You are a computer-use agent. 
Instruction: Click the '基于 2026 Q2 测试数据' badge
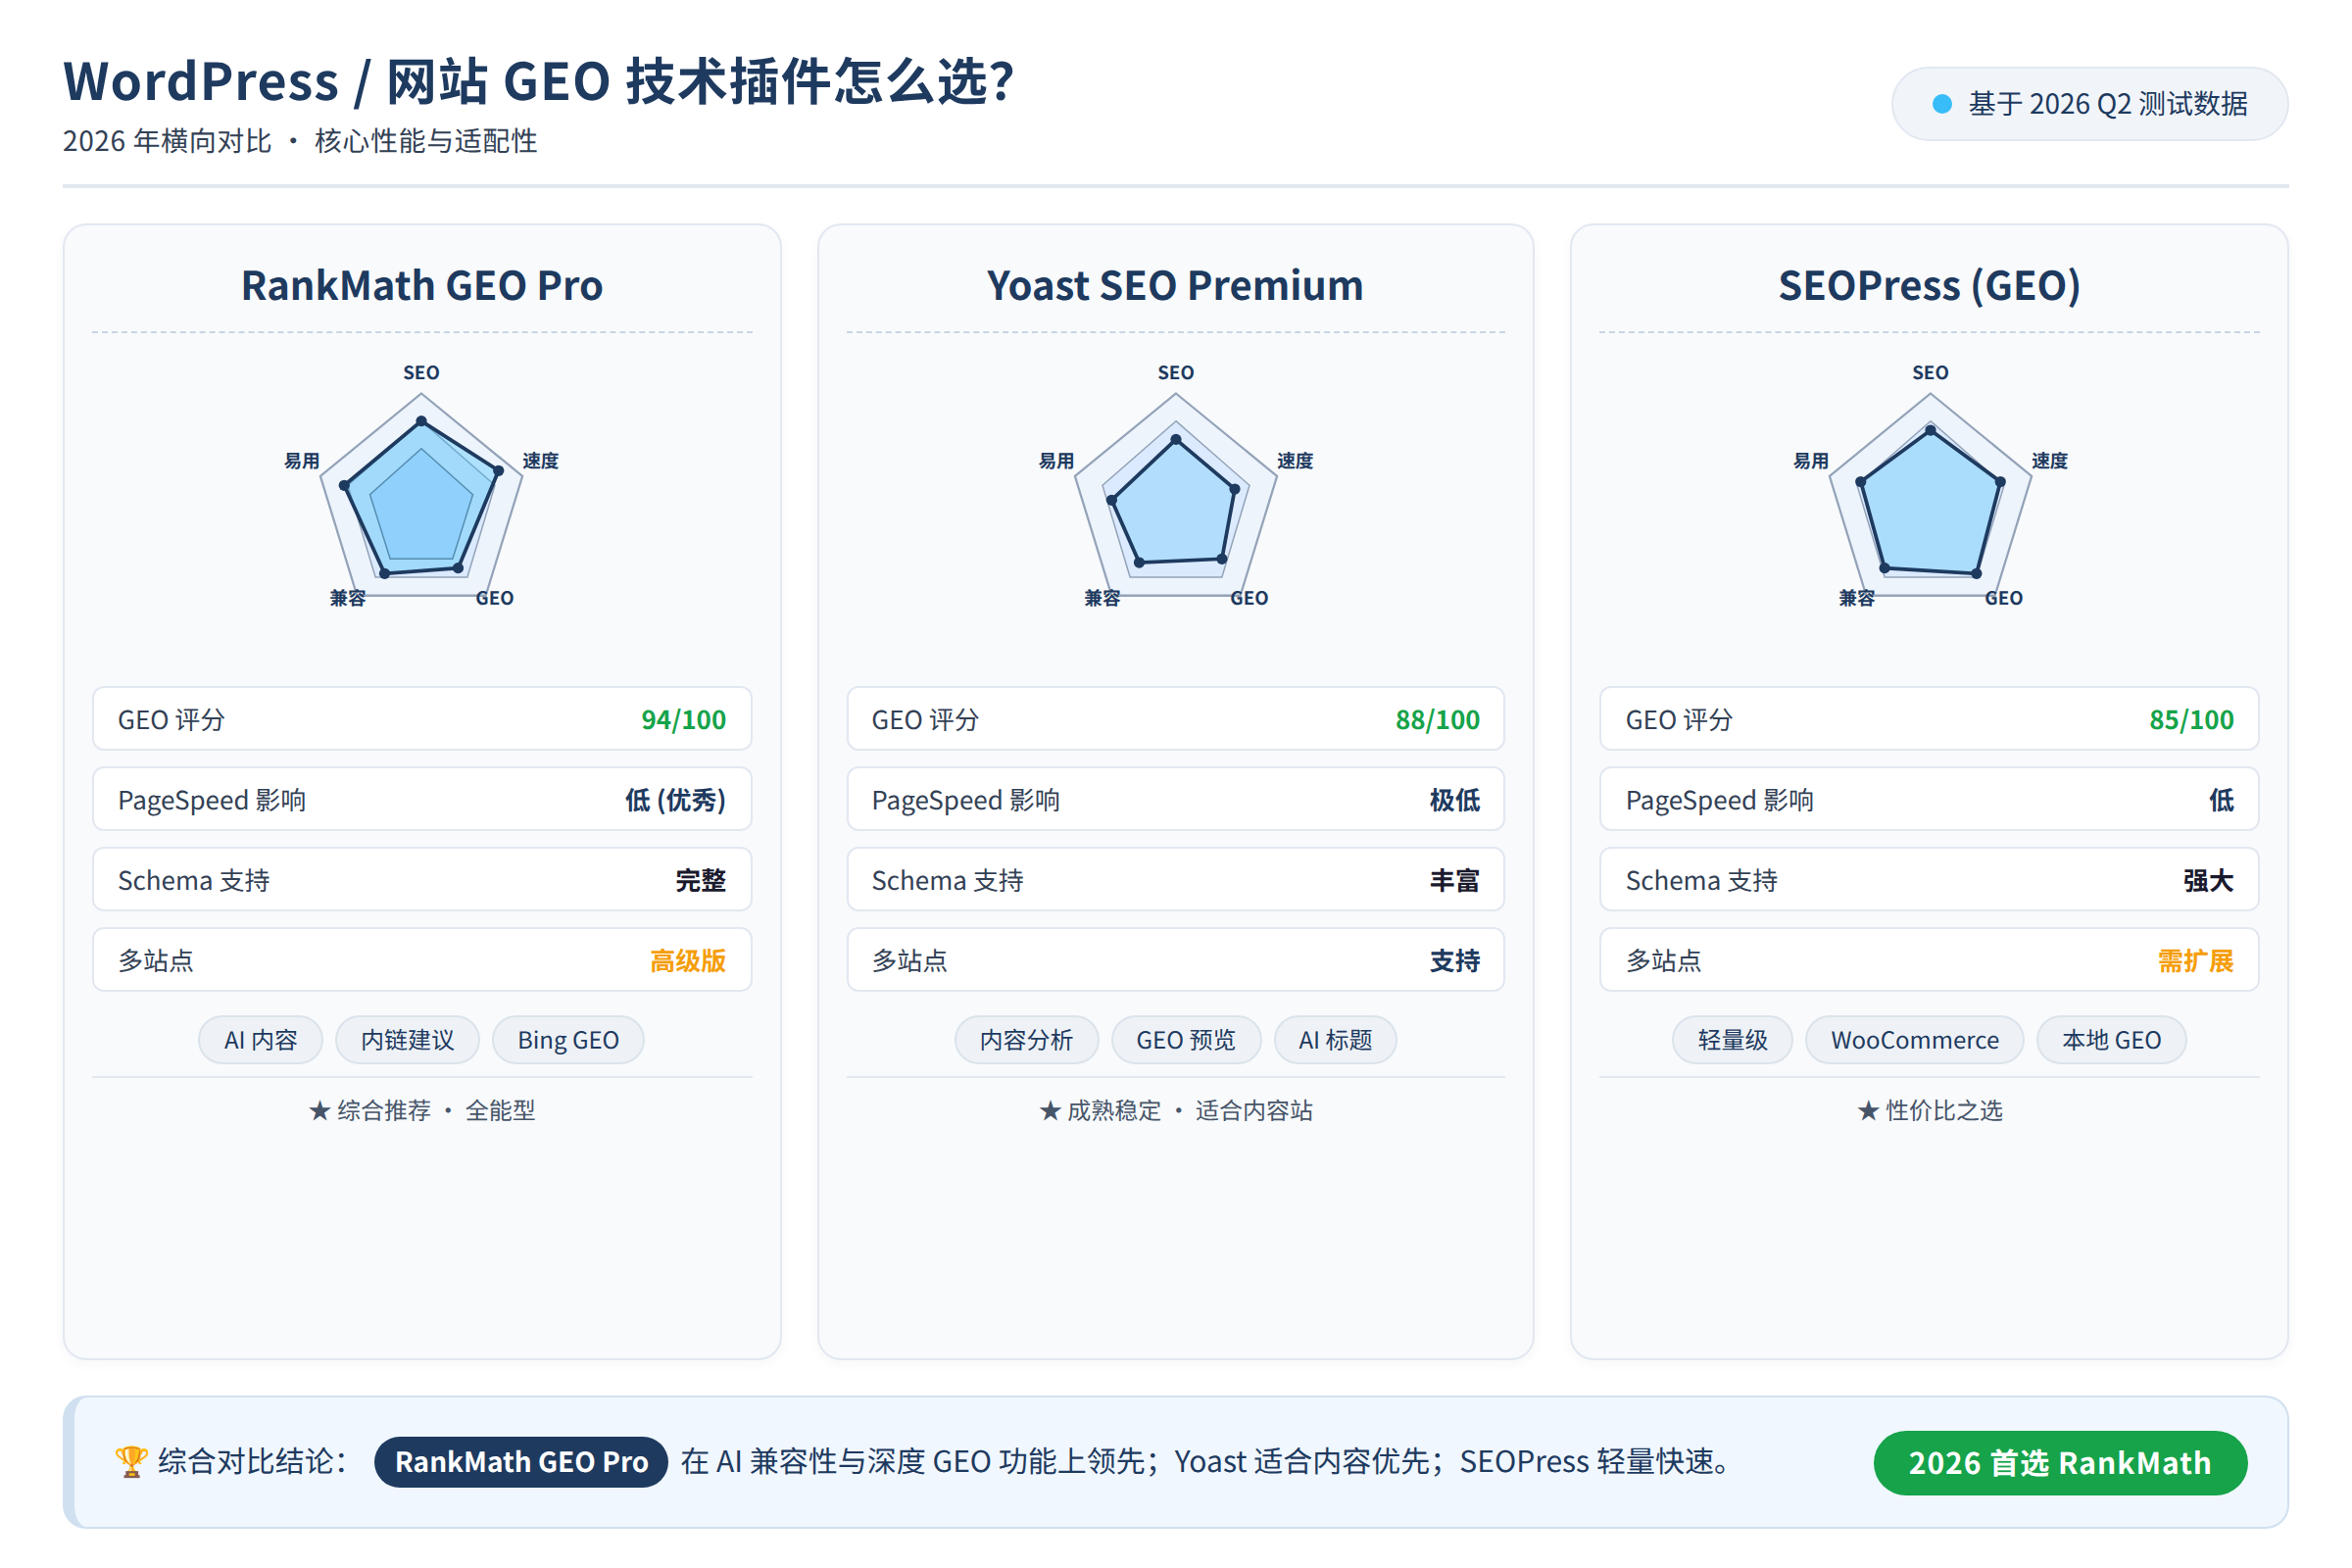point(2089,104)
